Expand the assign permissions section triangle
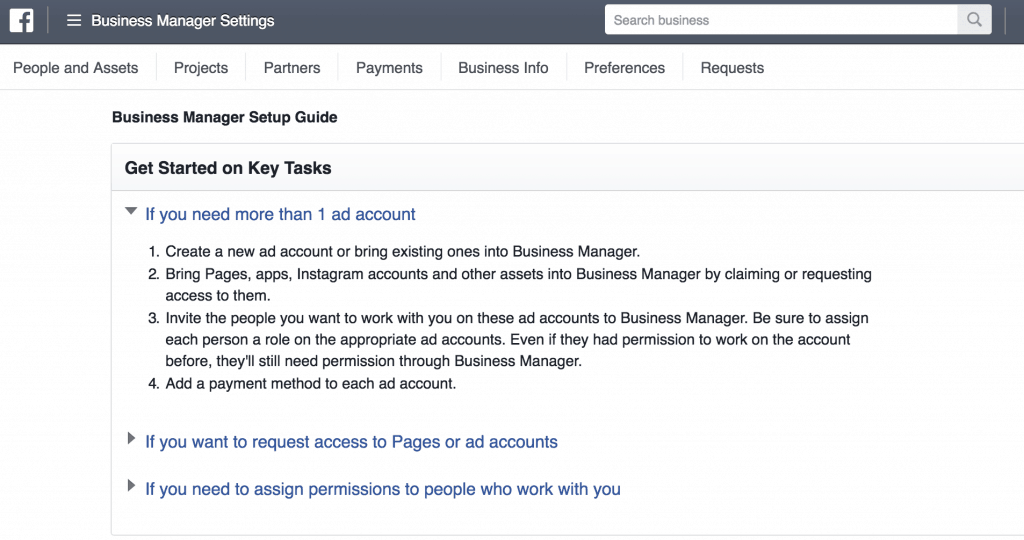Image resolution: width=1024 pixels, height=540 pixels. (x=131, y=486)
